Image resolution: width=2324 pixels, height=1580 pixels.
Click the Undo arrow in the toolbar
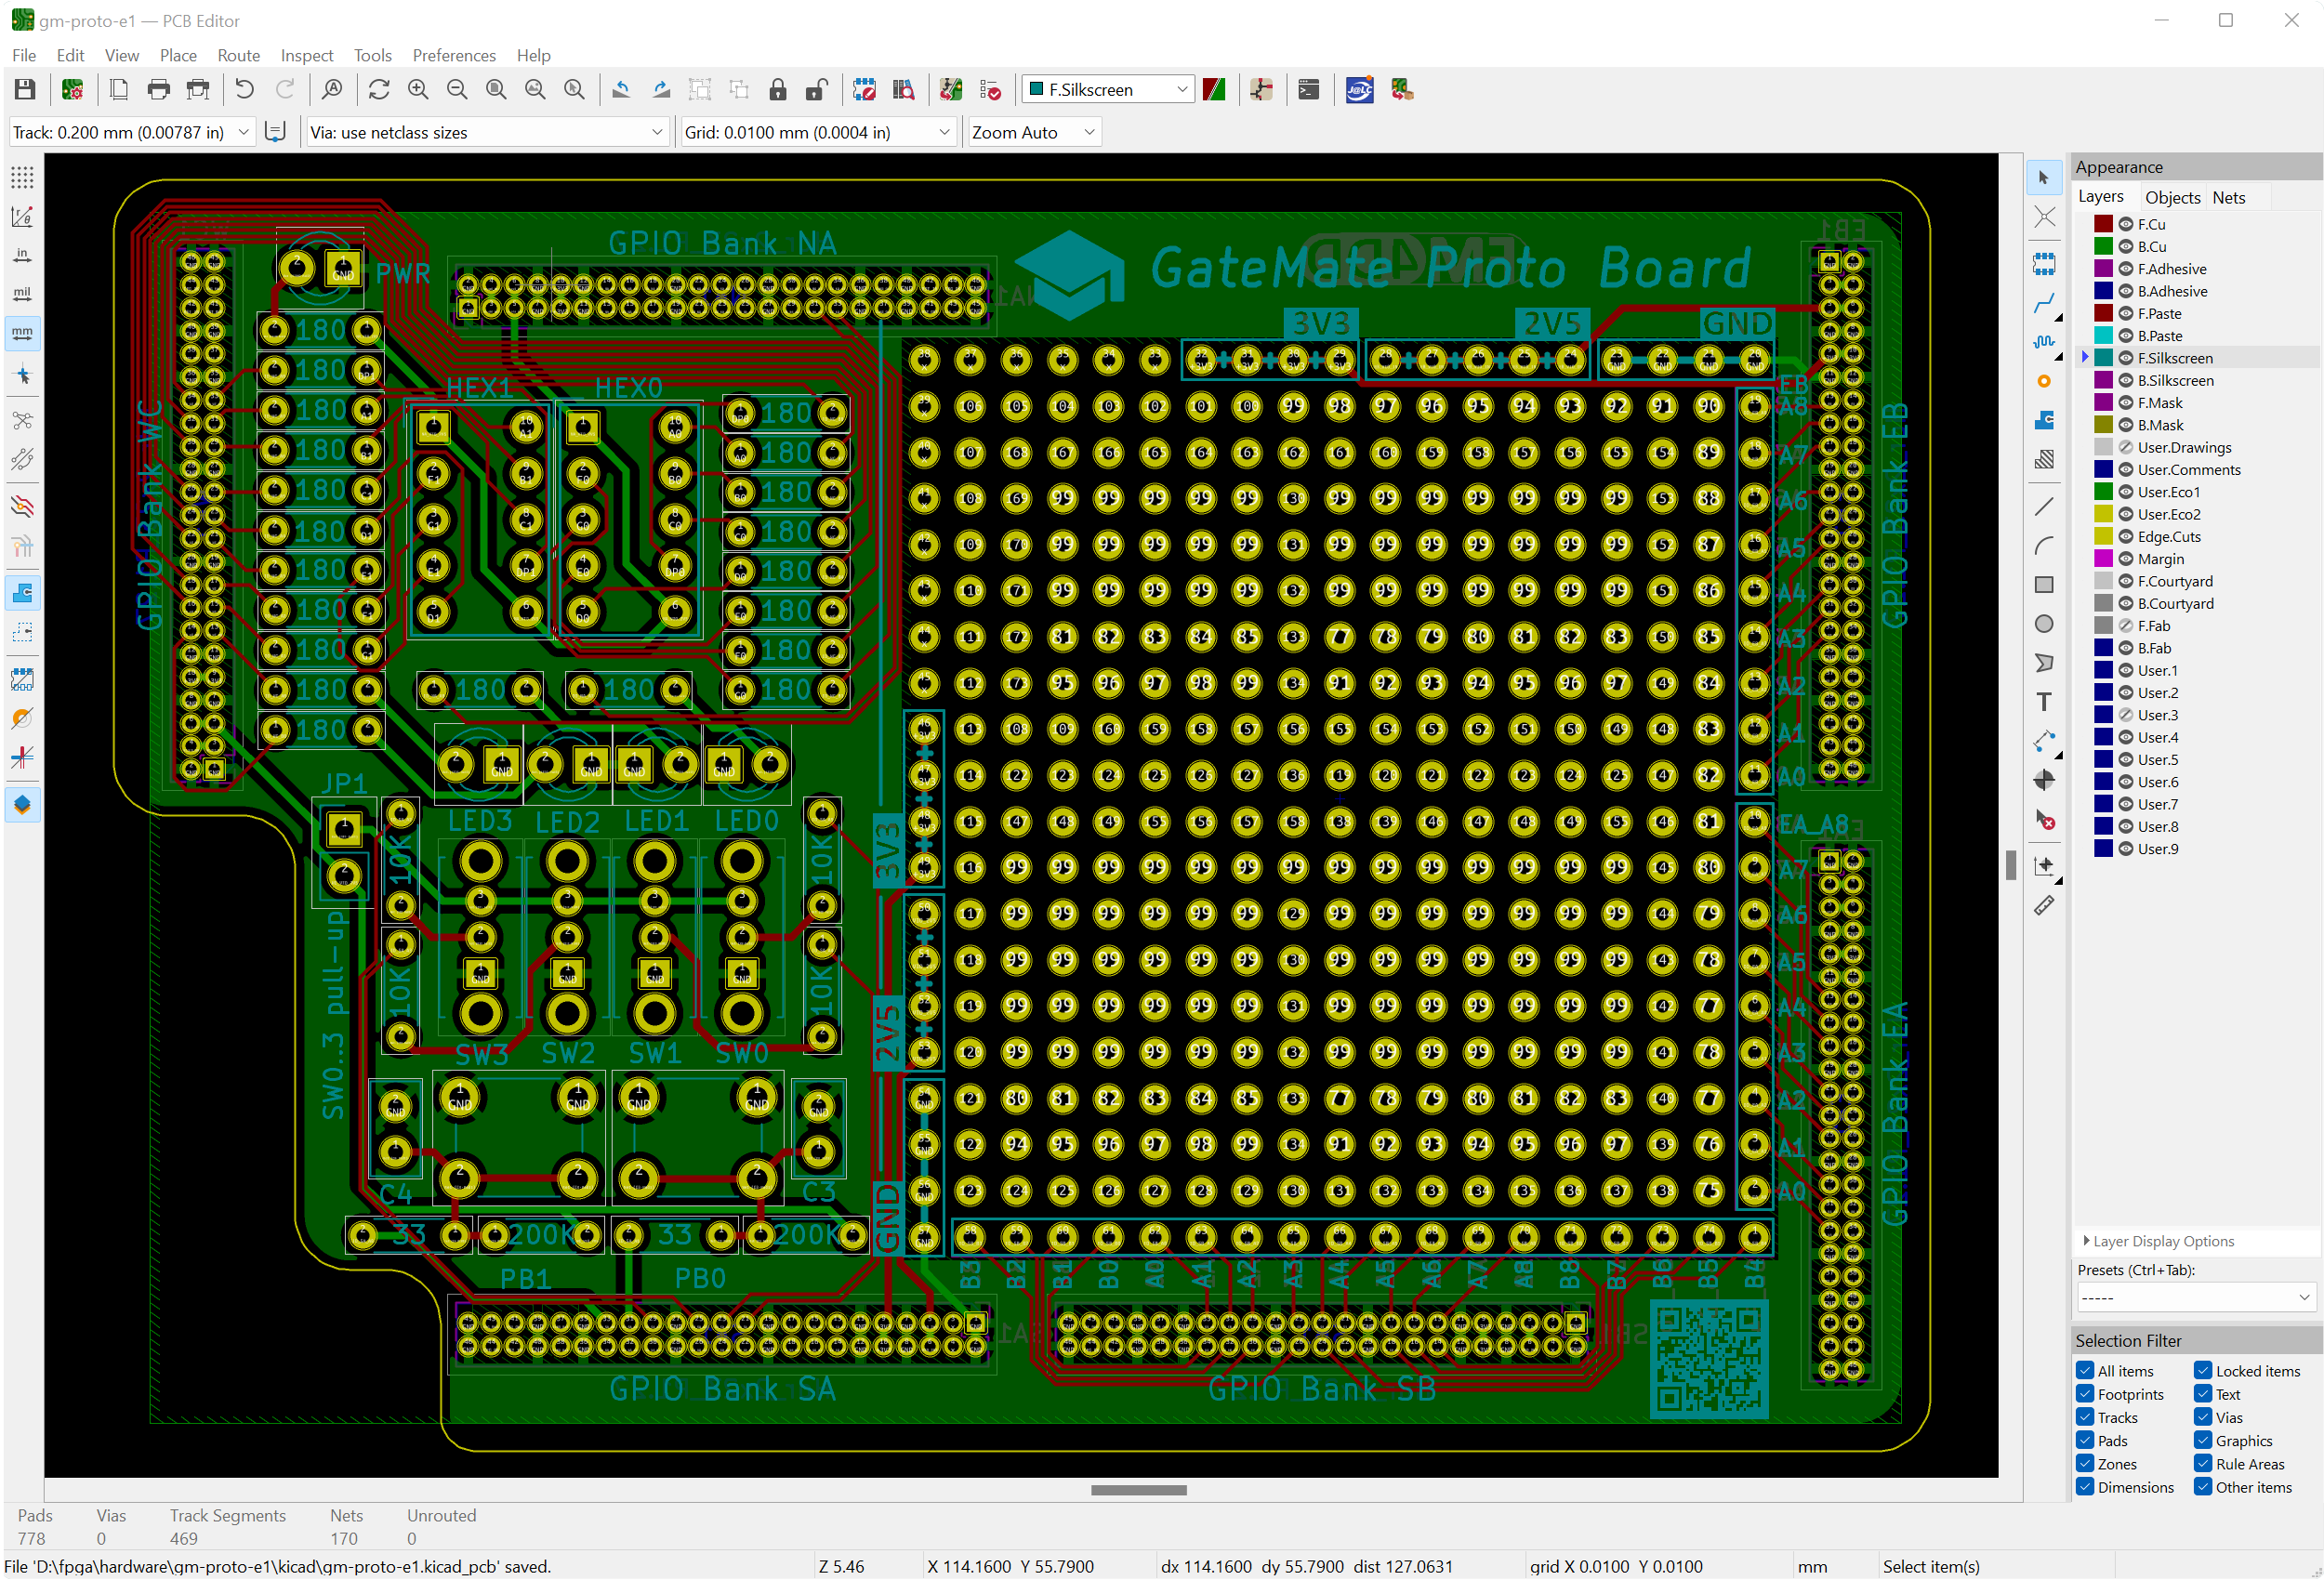click(x=244, y=90)
